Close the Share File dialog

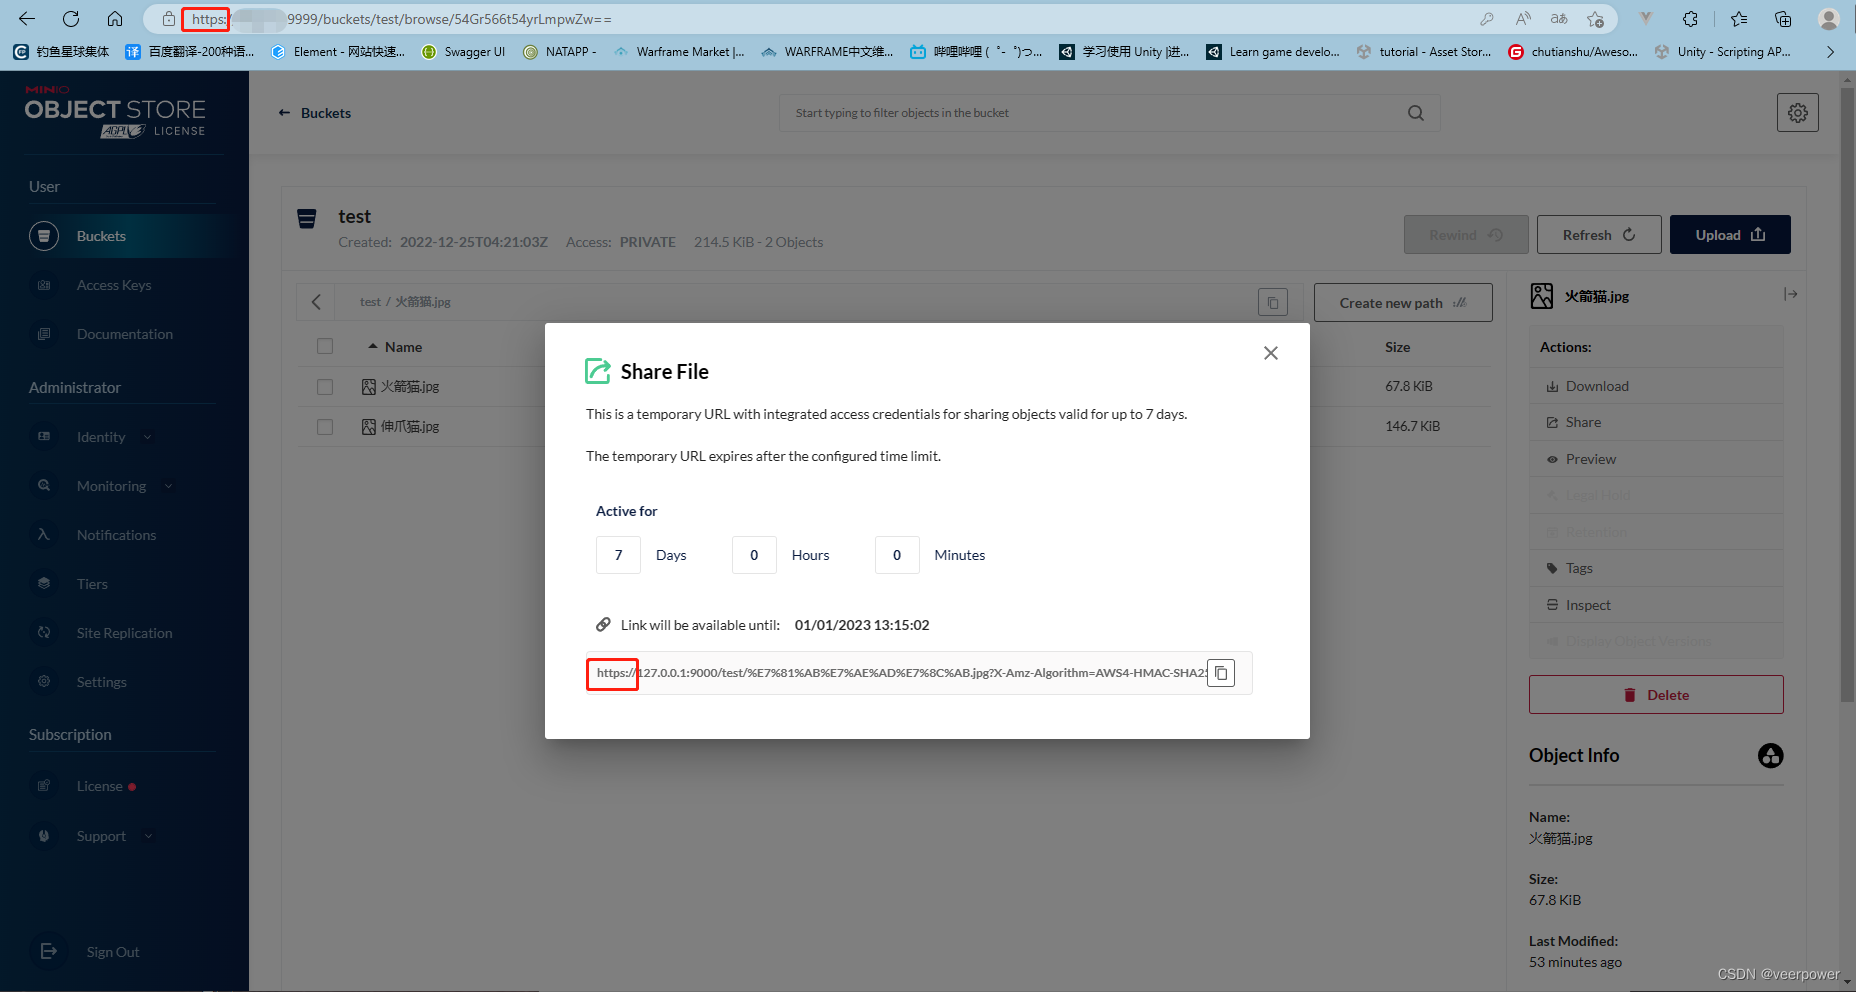1271,353
